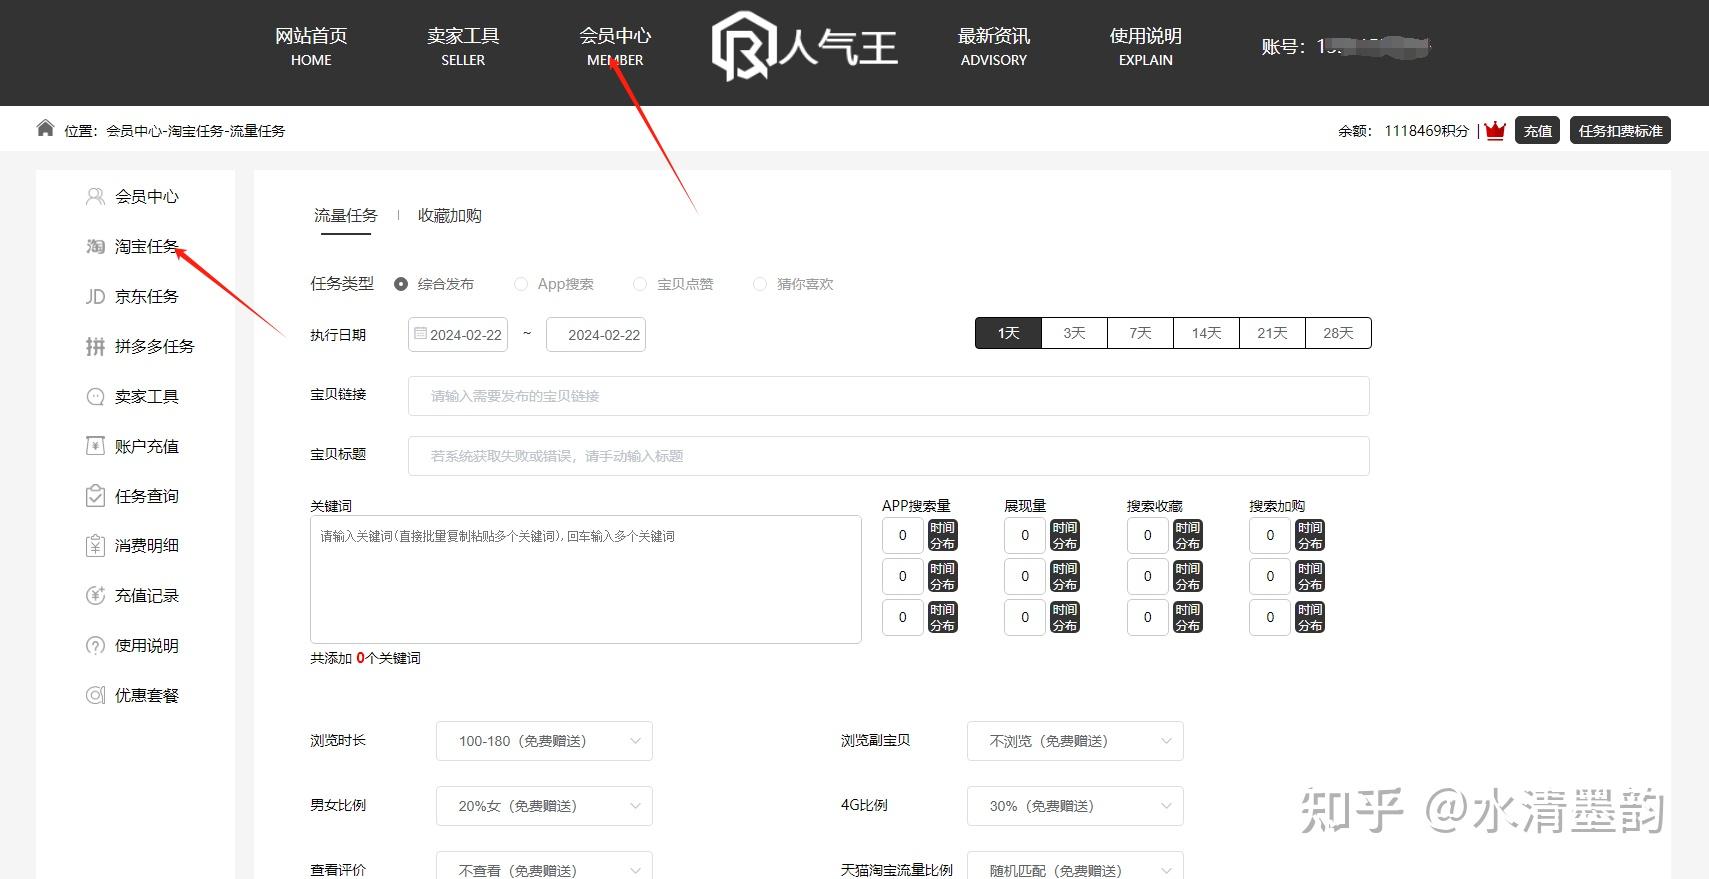
Task: Click first-row 展现量 number input
Action: [1025, 535]
